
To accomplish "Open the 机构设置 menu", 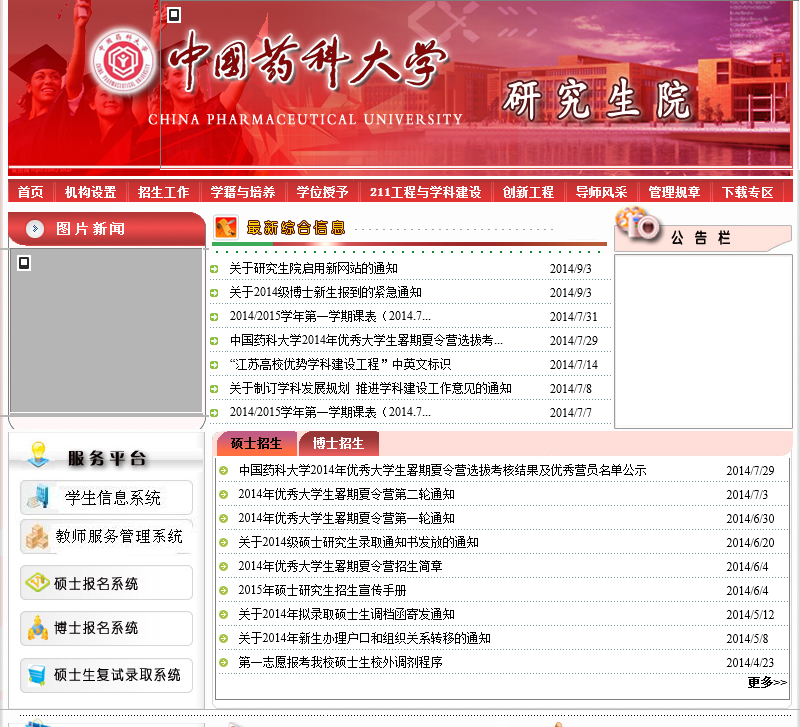I will point(90,192).
